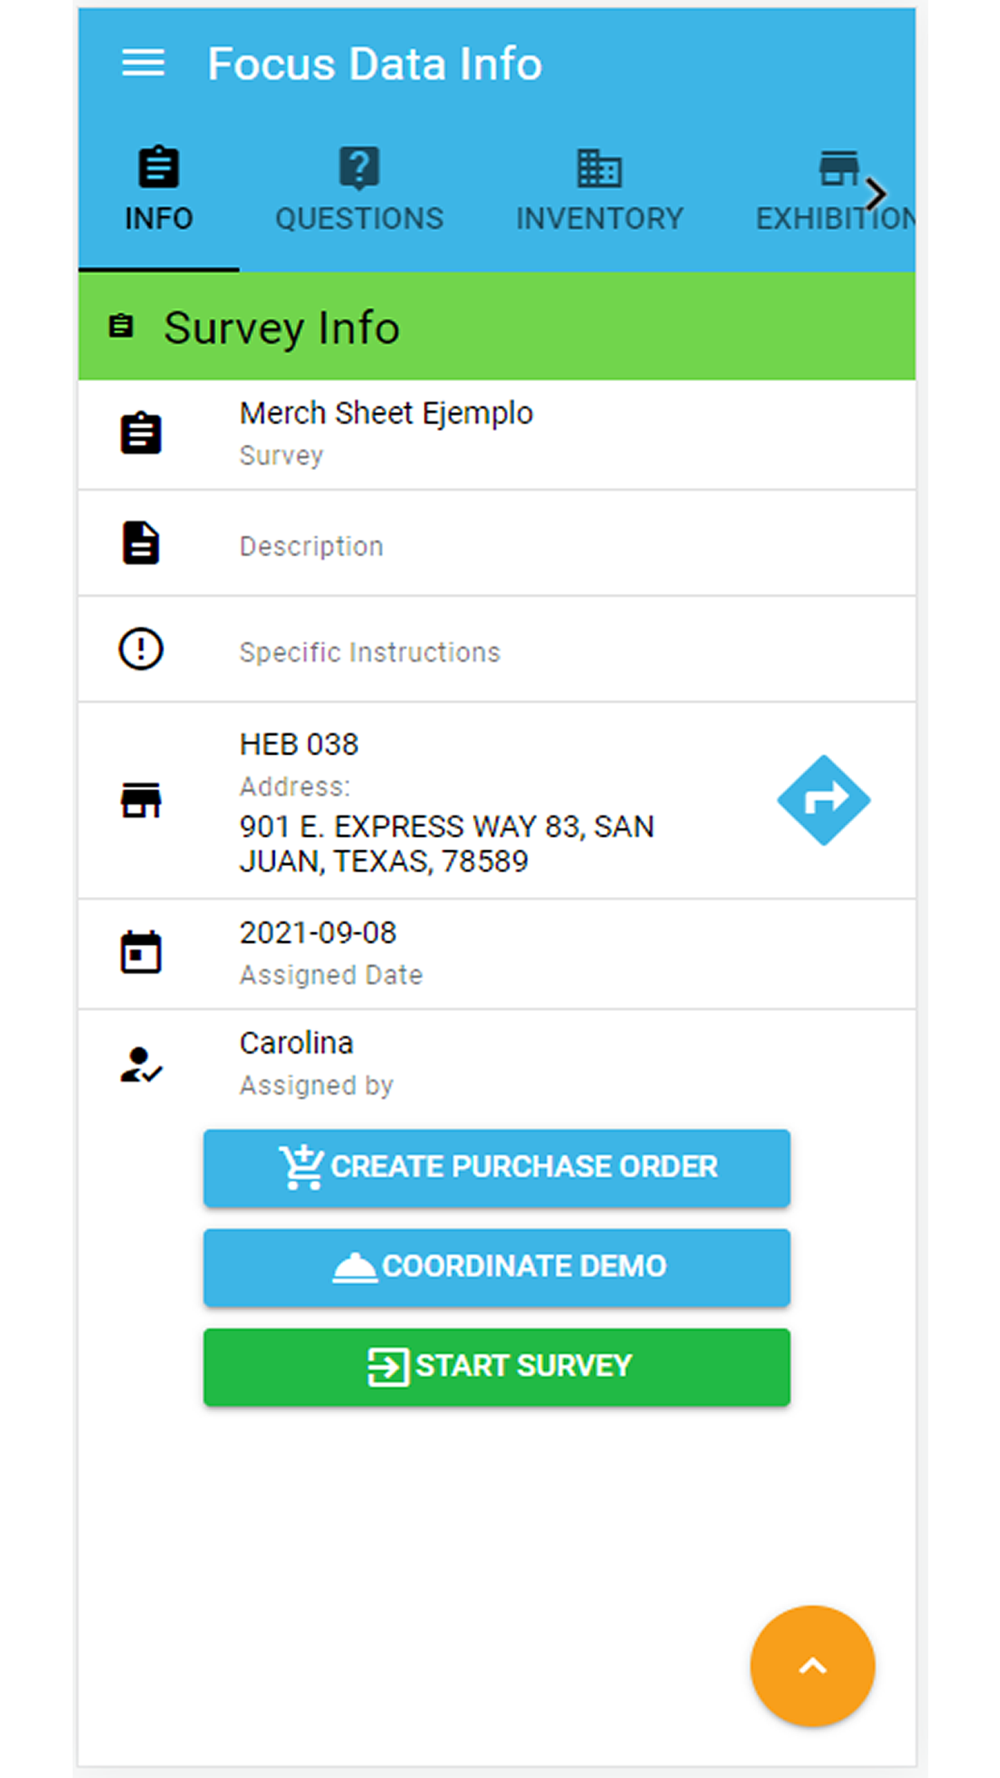Click the store icon beside HEB 038
Viewport: 1000px width, 1778px height.
(141, 800)
